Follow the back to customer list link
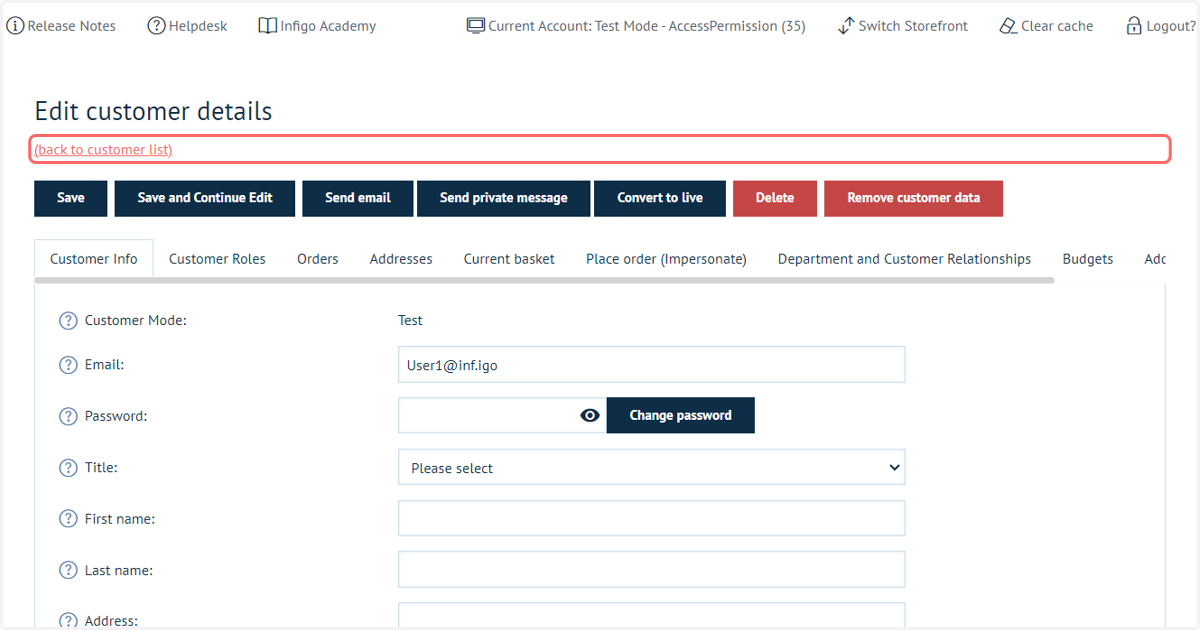The height and width of the screenshot is (630, 1200). 103,150
